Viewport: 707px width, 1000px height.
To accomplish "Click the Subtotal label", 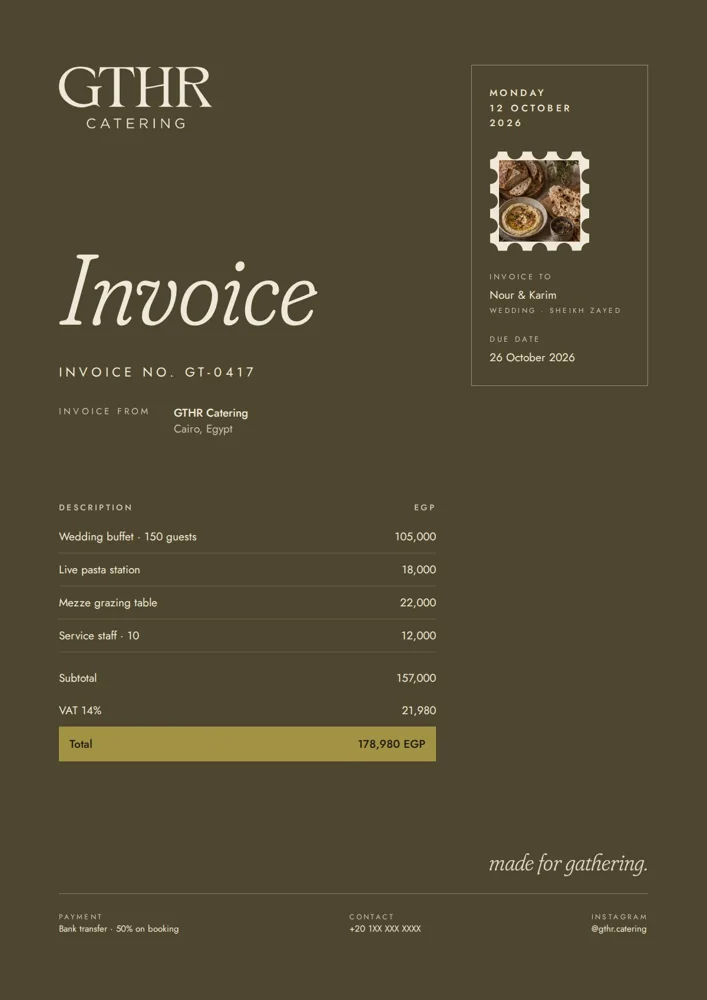I will click(x=78, y=678).
